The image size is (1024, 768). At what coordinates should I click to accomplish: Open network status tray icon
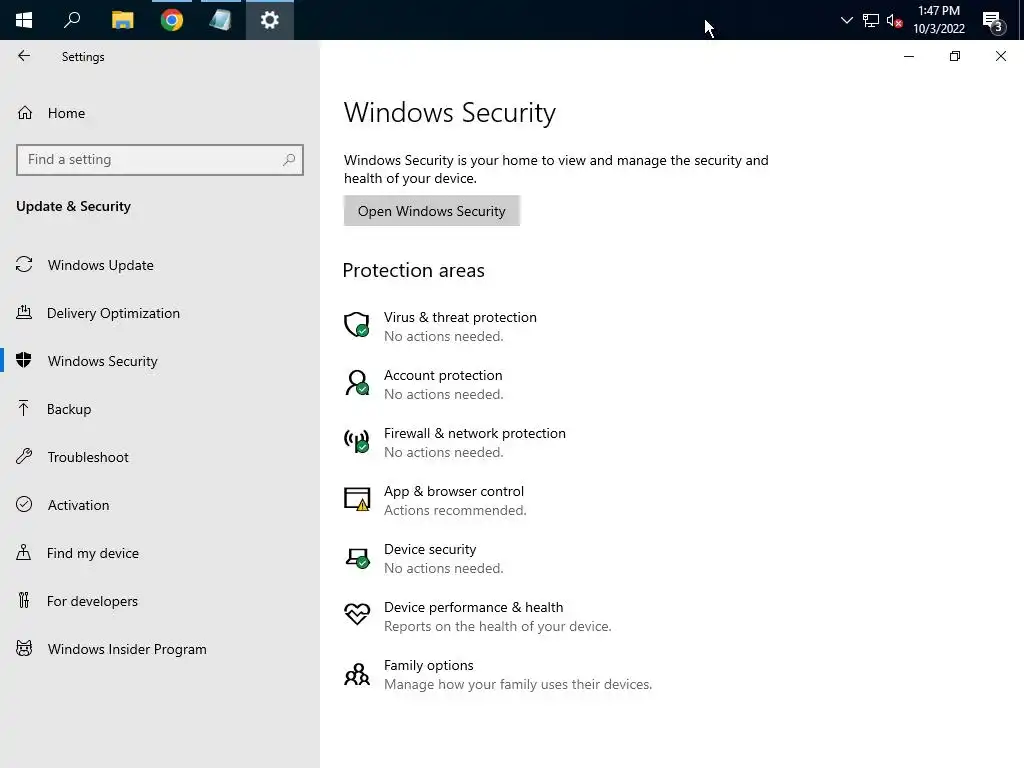[x=871, y=20]
